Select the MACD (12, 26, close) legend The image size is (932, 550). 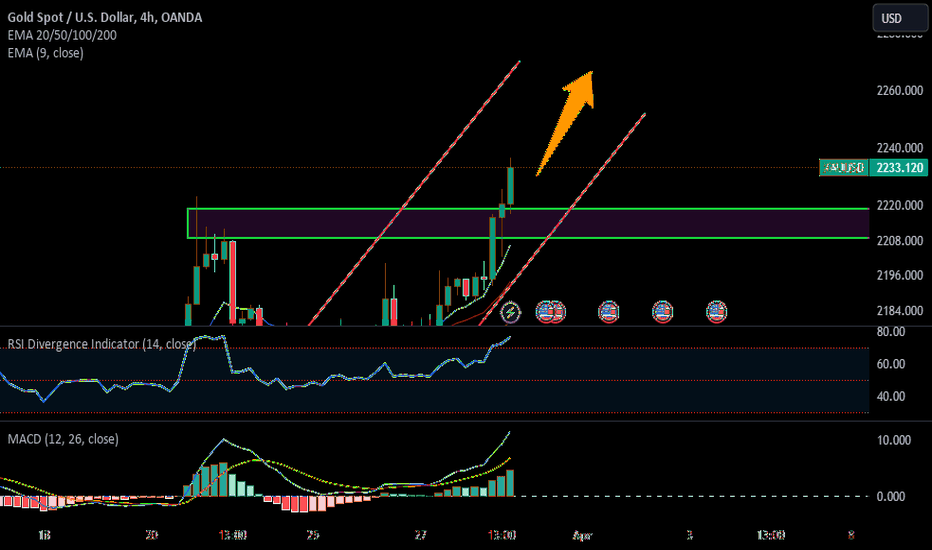[63, 439]
